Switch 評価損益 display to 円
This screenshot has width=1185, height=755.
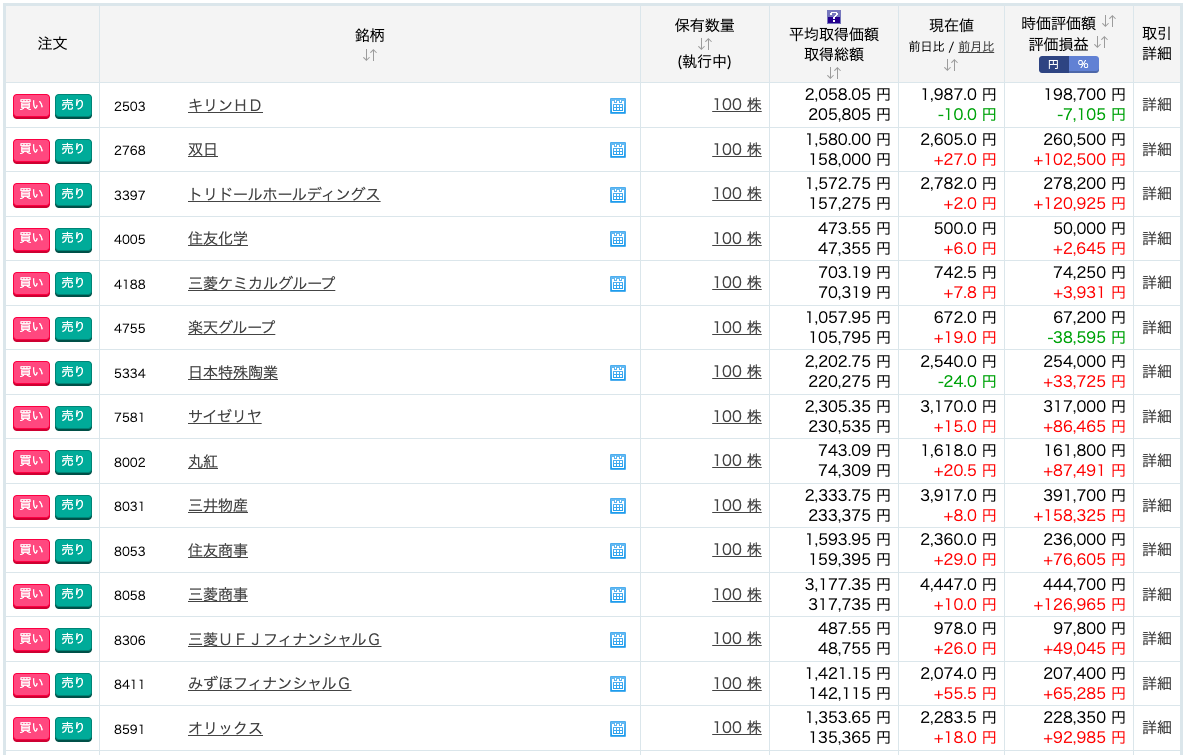[x=1054, y=65]
